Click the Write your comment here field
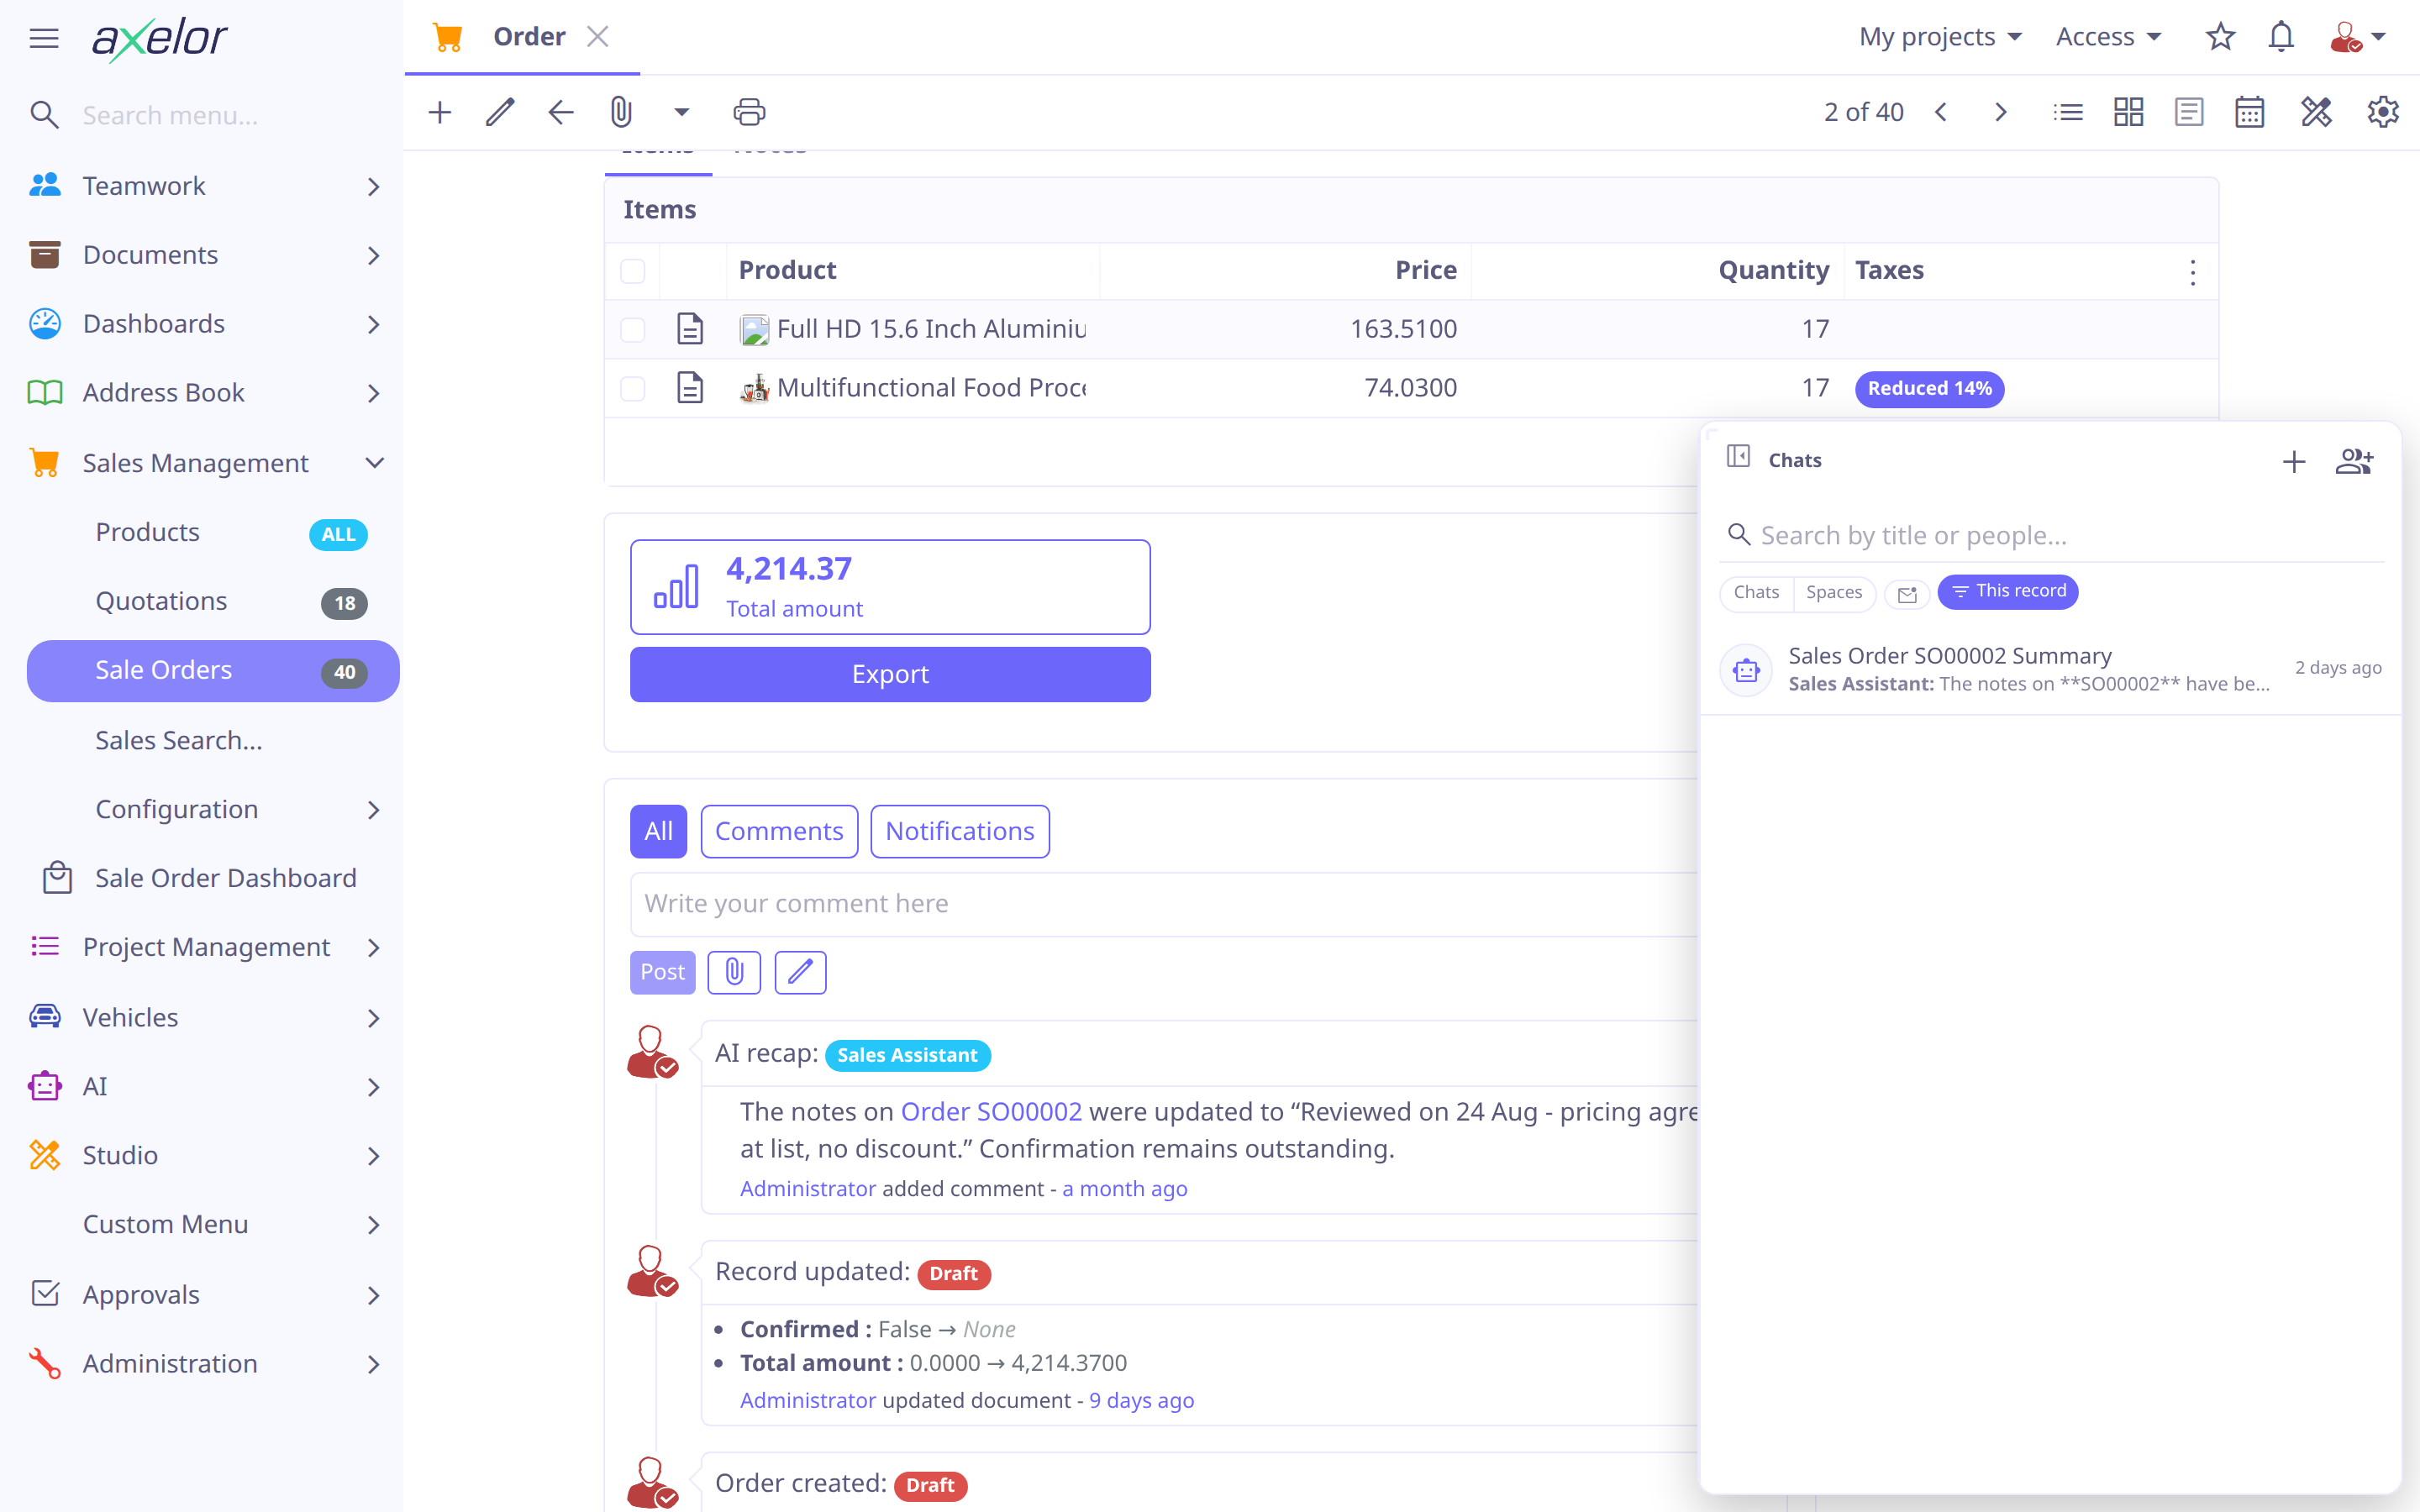The image size is (2420, 1512). pos(1165,904)
